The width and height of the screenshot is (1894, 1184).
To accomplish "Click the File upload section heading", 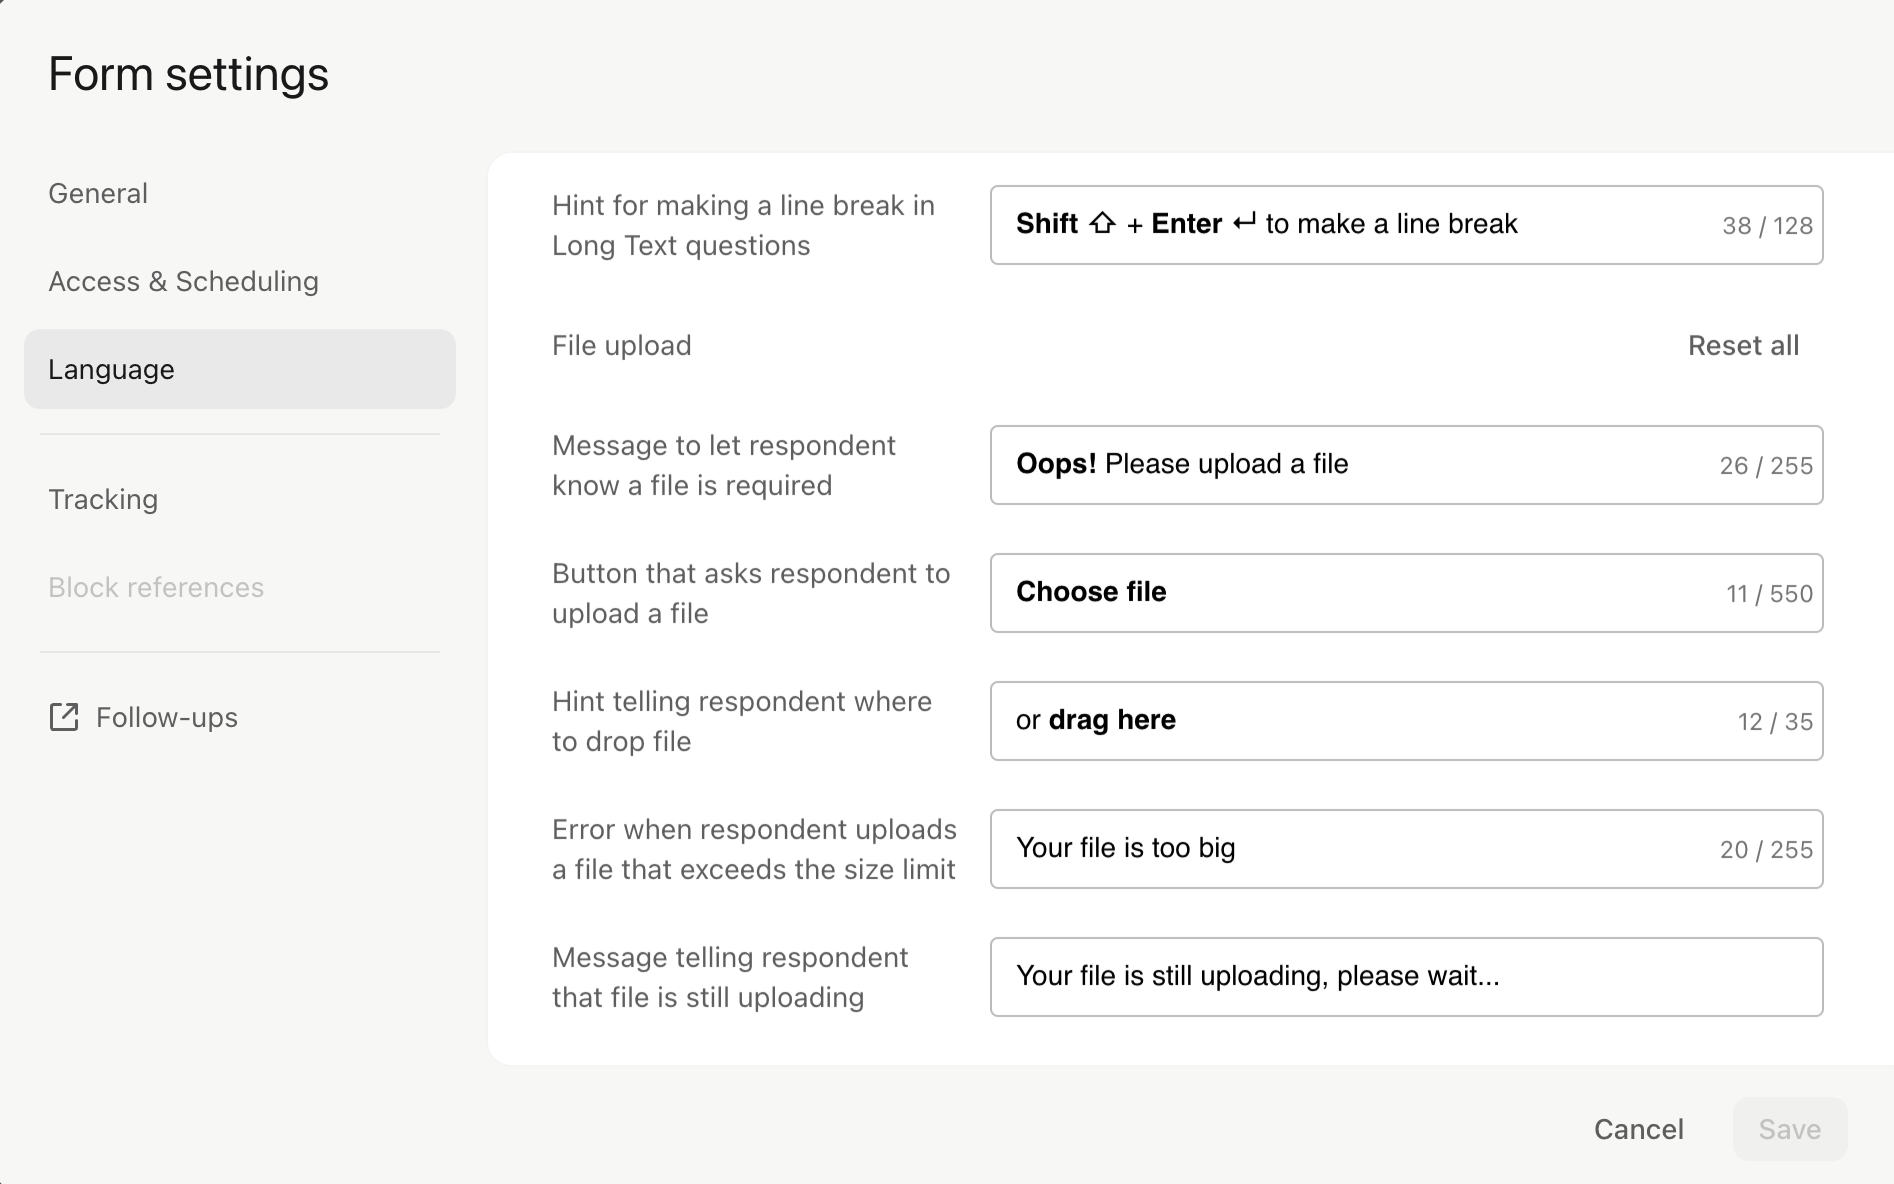I will click(621, 345).
